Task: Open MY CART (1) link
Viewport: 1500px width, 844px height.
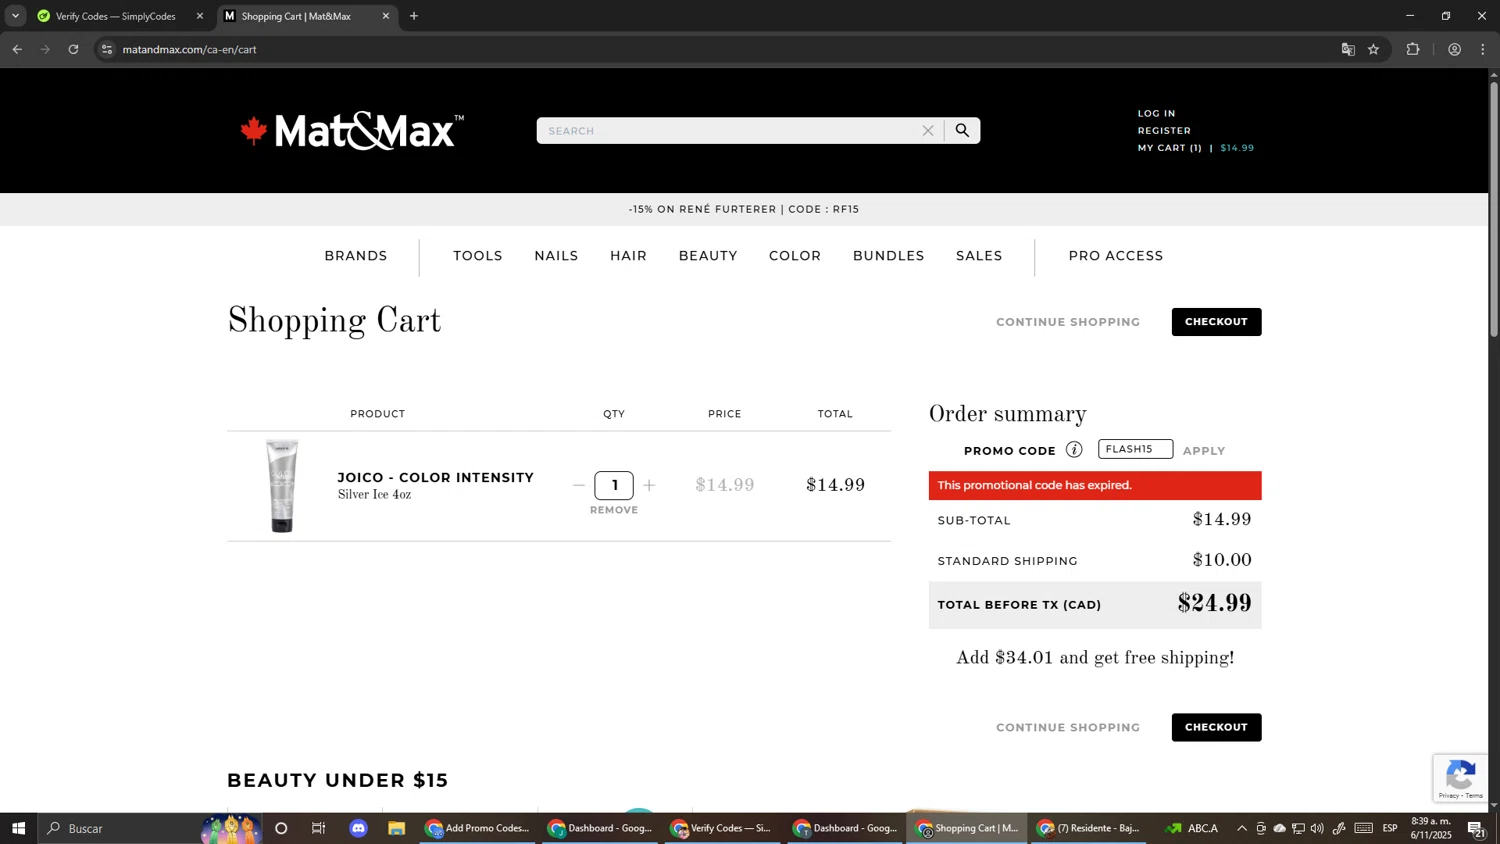Action: pos(1169,148)
